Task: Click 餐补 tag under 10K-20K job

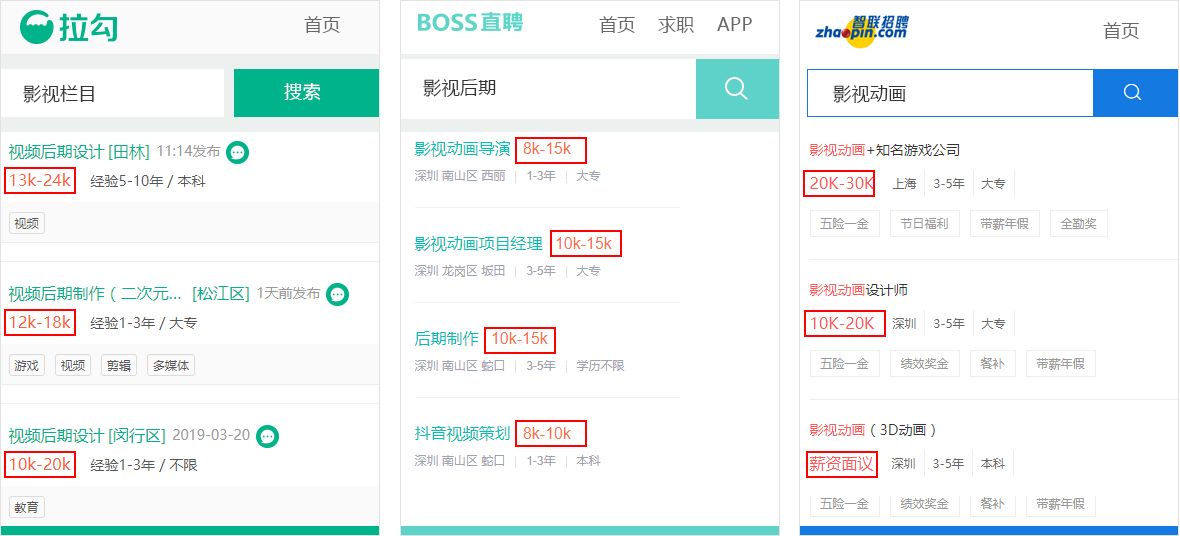Action: pyautogui.click(x=992, y=364)
